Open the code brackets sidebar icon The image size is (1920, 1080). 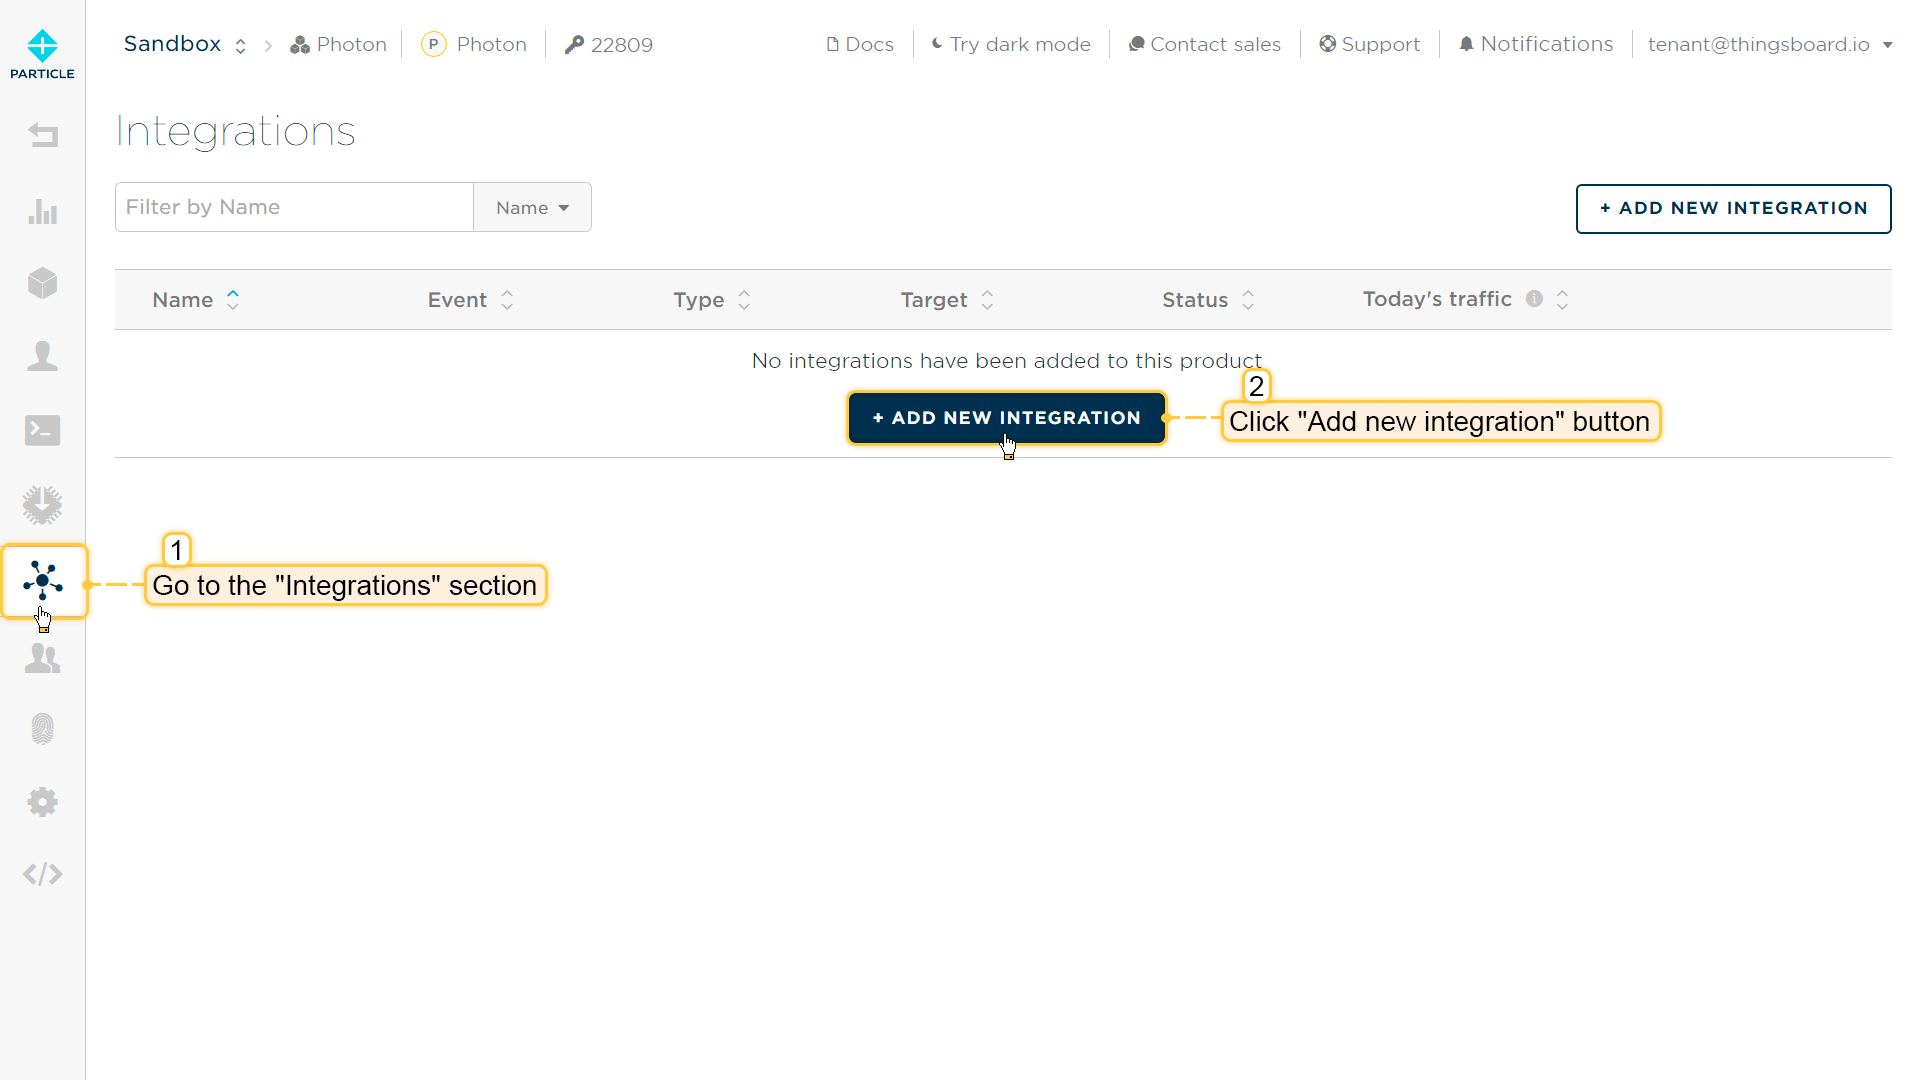pos(43,874)
